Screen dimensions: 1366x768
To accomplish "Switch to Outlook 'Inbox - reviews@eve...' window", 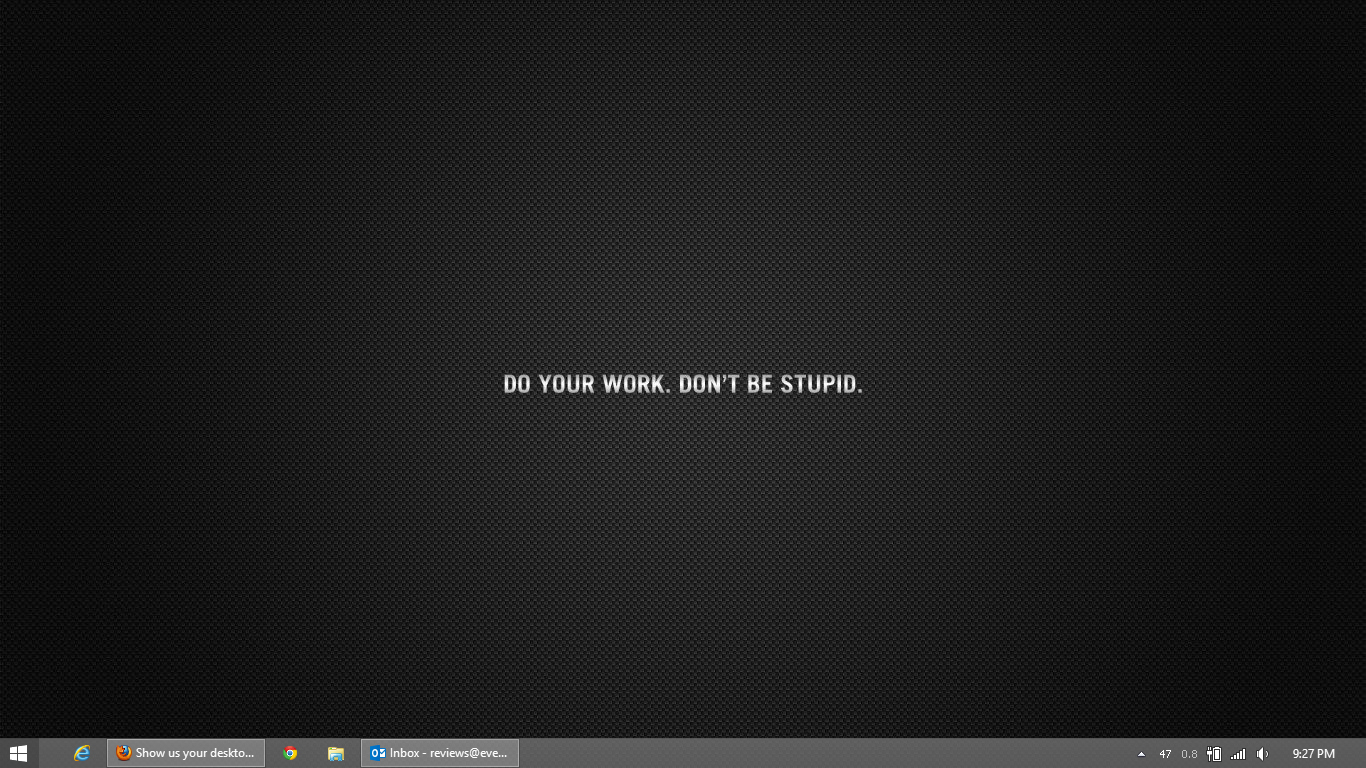I will 440,753.
